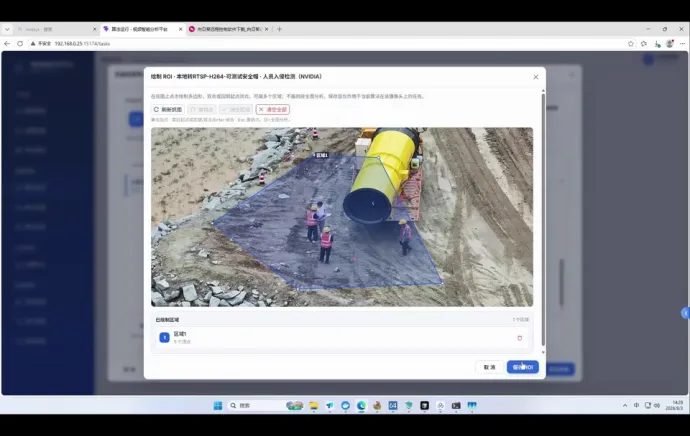Click the address bar showing 192.168.0.25
This screenshot has width=690, height=437.
coord(326,44)
